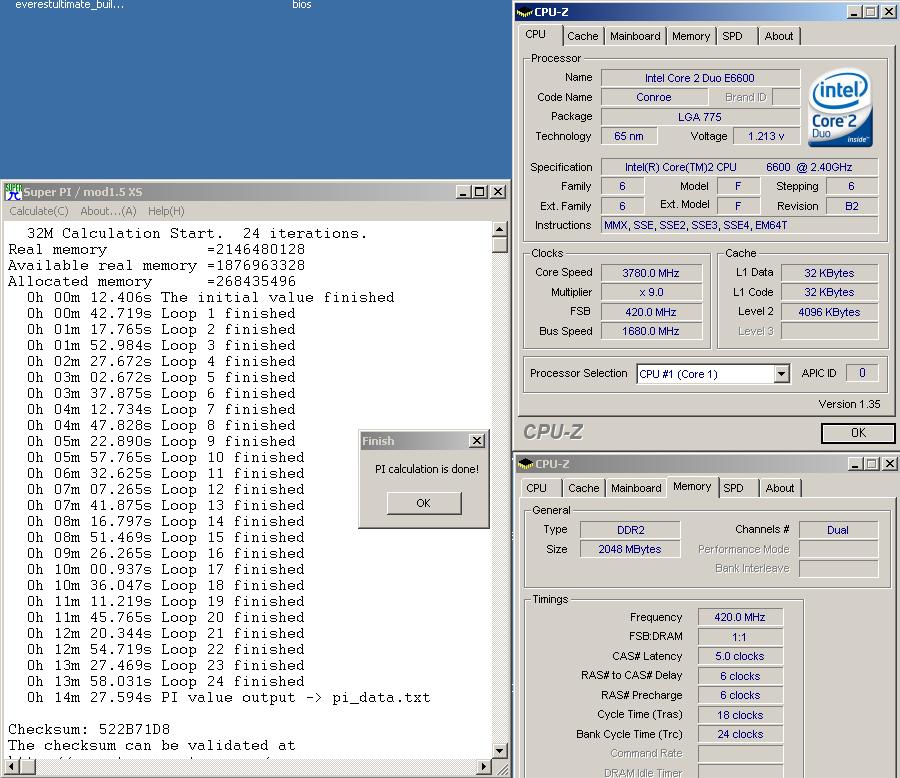Switch to About tab in upper CPU-Z
The height and width of the screenshot is (778, 900).
[778, 36]
